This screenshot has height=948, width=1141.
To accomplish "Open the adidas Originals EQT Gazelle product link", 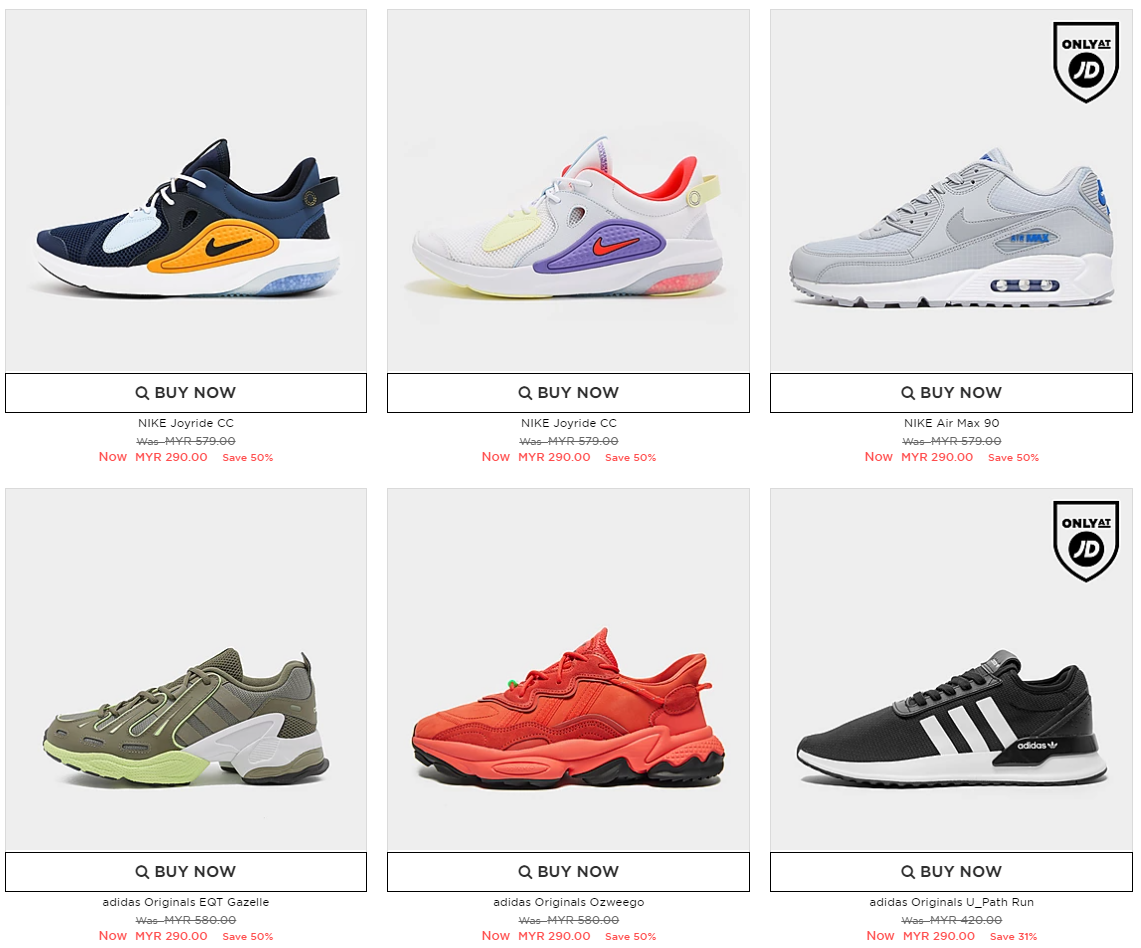I will pyautogui.click(x=186, y=902).
